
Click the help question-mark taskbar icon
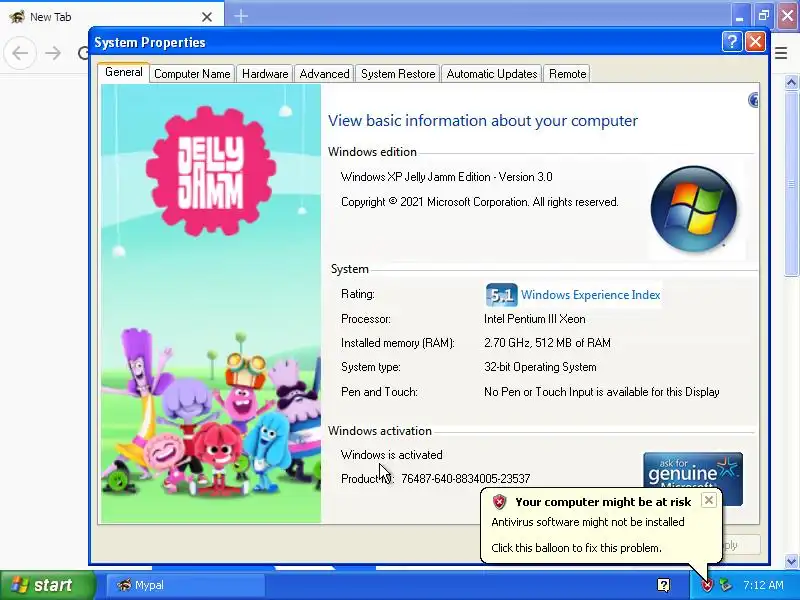point(663,585)
